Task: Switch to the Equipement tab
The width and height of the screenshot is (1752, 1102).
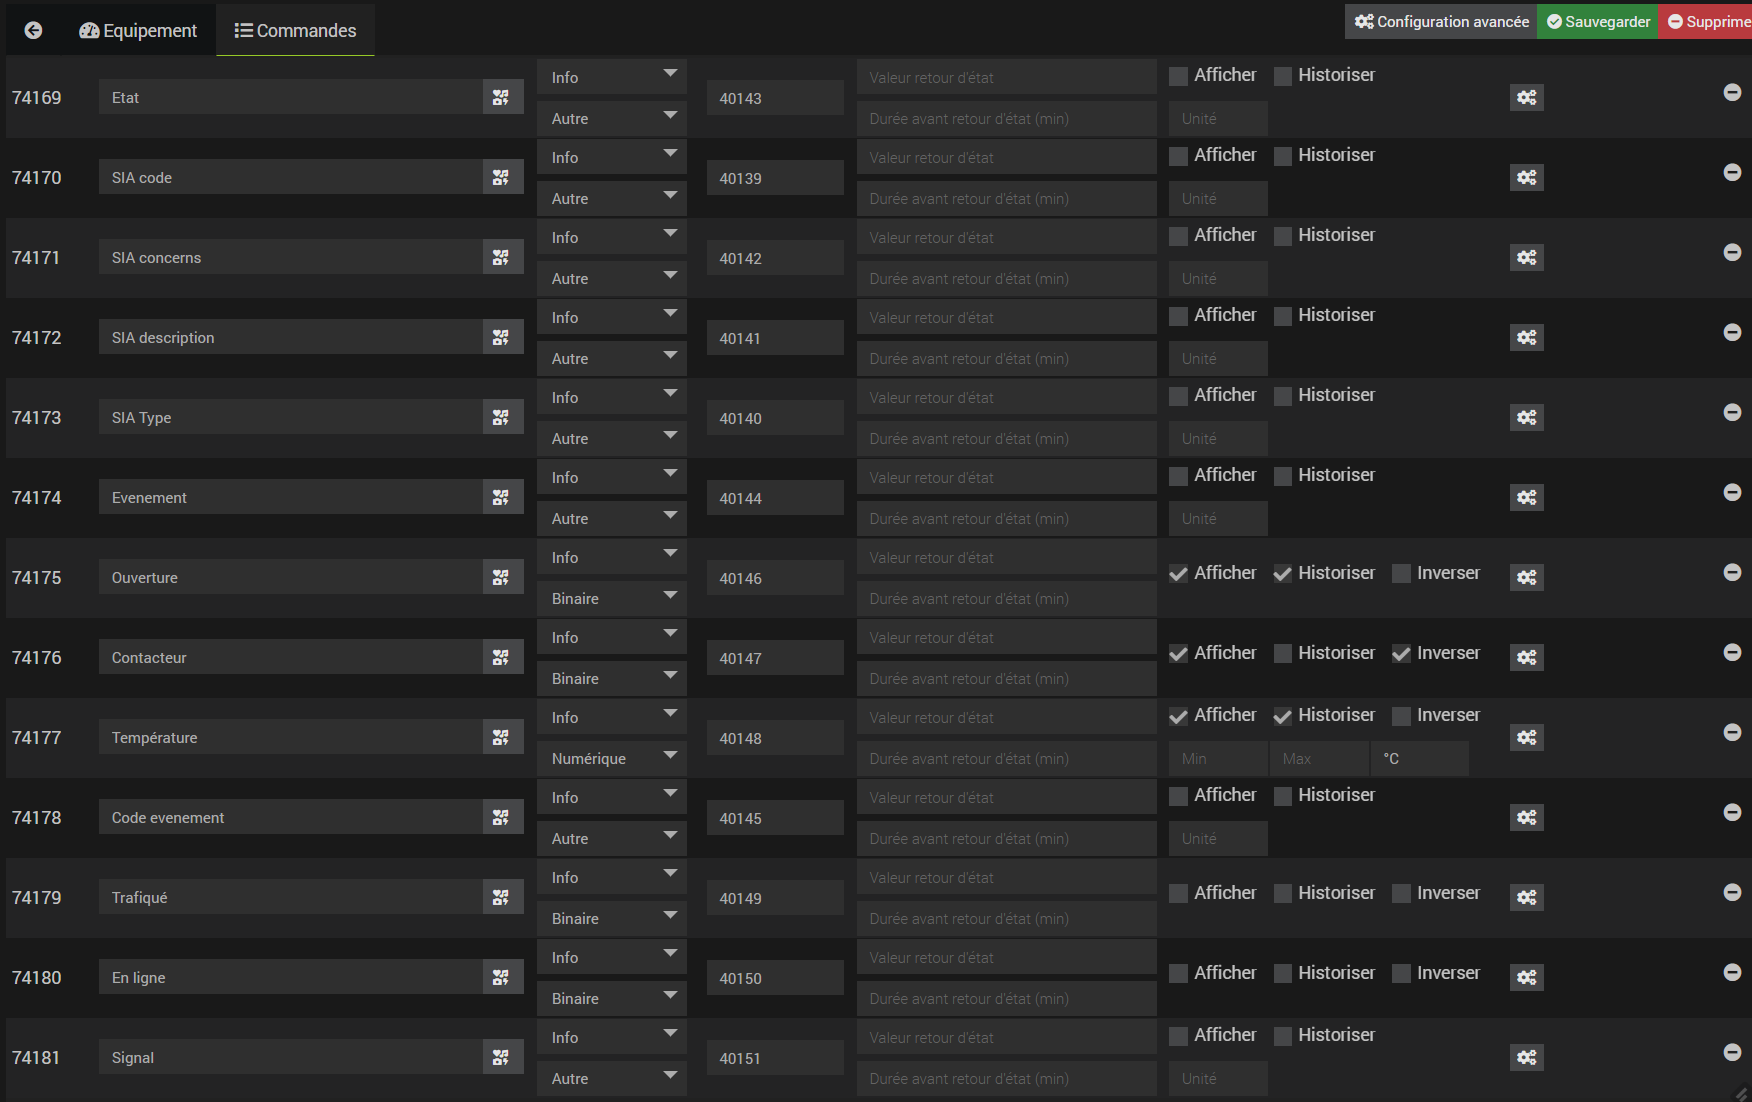Action: coord(138,30)
